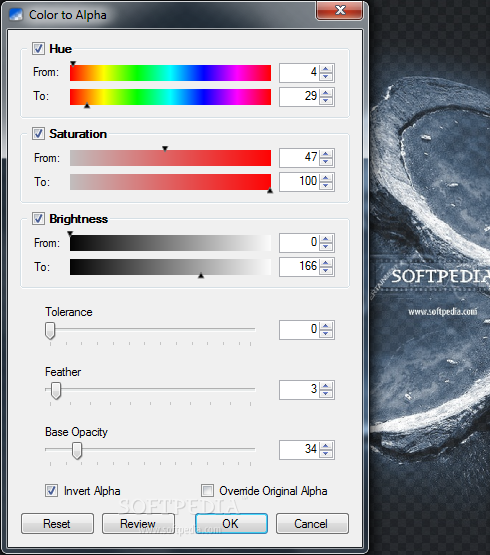This screenshot has height=555, width=490.
Task: Click the Cancel button
Action: (312, 523)
